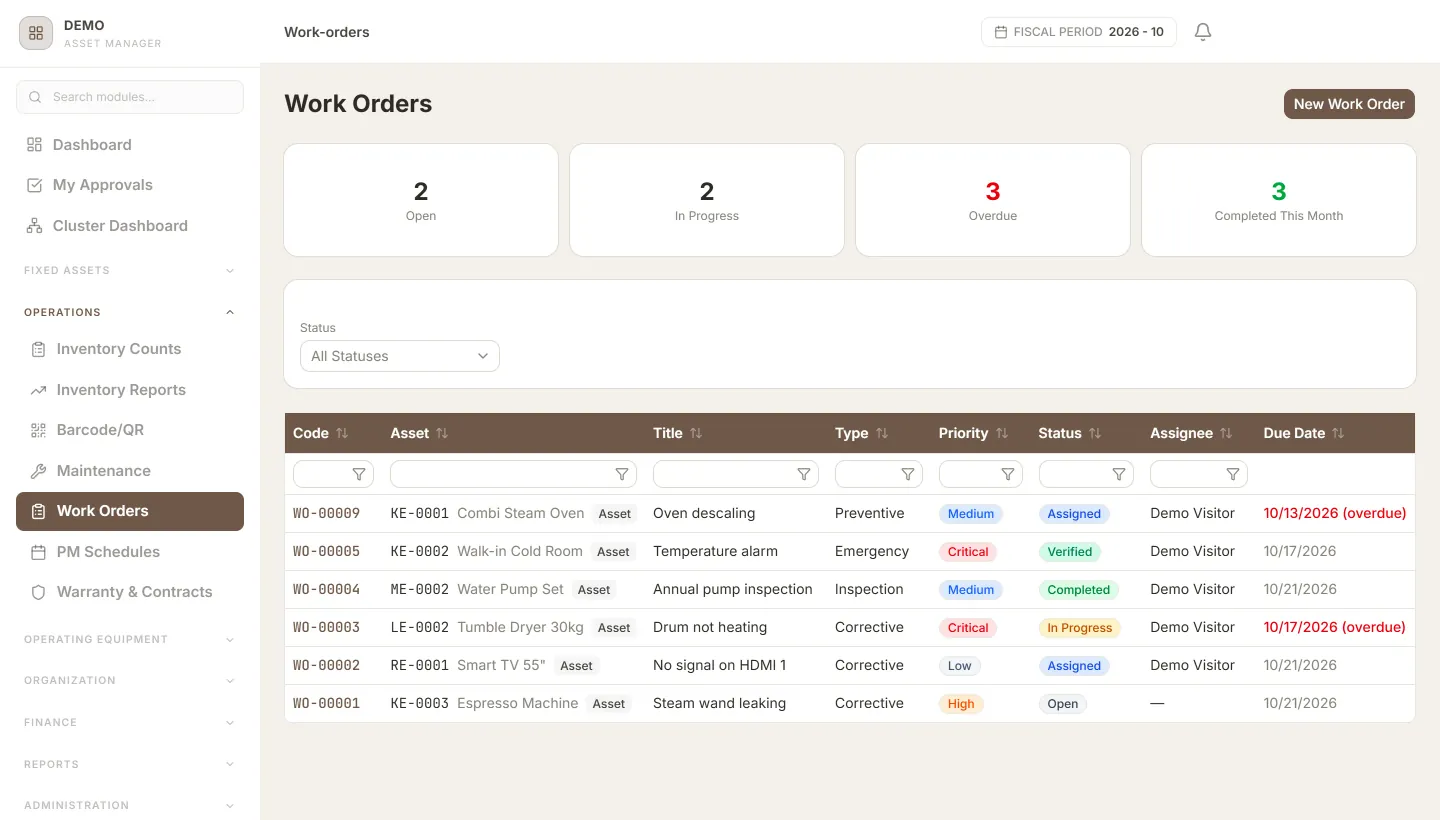This screenshot has height=820, width=1440.
Task: Navigate to PM Schedules
Action: [x=130, y=552]
